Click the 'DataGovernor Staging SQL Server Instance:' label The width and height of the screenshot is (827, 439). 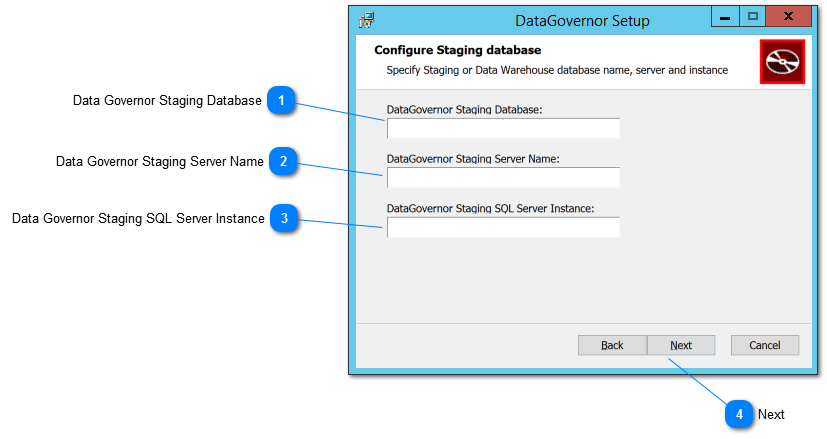click(x=491, y=208)
